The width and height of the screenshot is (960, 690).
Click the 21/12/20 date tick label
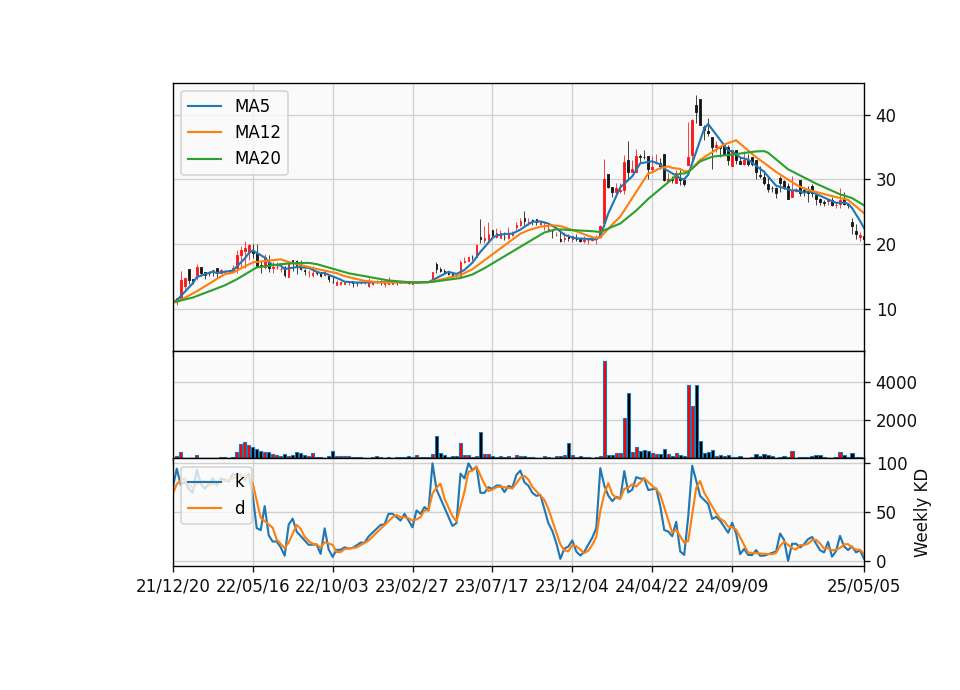(x=173, y=586)
